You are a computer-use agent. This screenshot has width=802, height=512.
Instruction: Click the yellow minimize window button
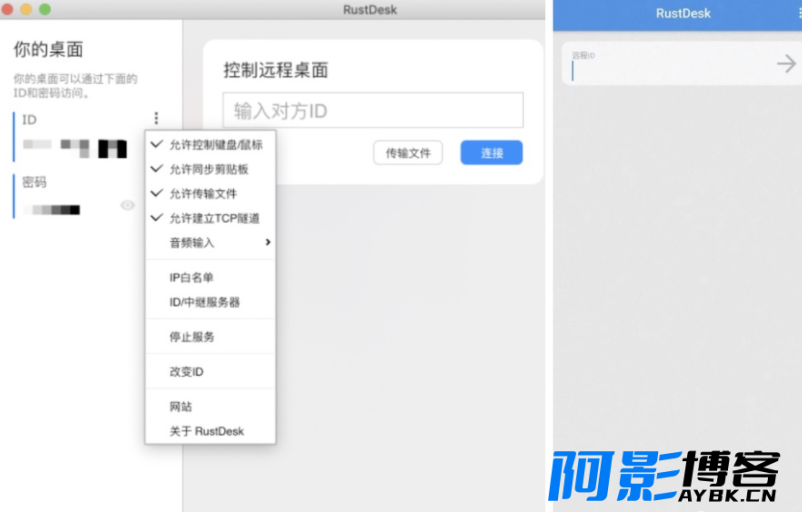tap(26, 9)
